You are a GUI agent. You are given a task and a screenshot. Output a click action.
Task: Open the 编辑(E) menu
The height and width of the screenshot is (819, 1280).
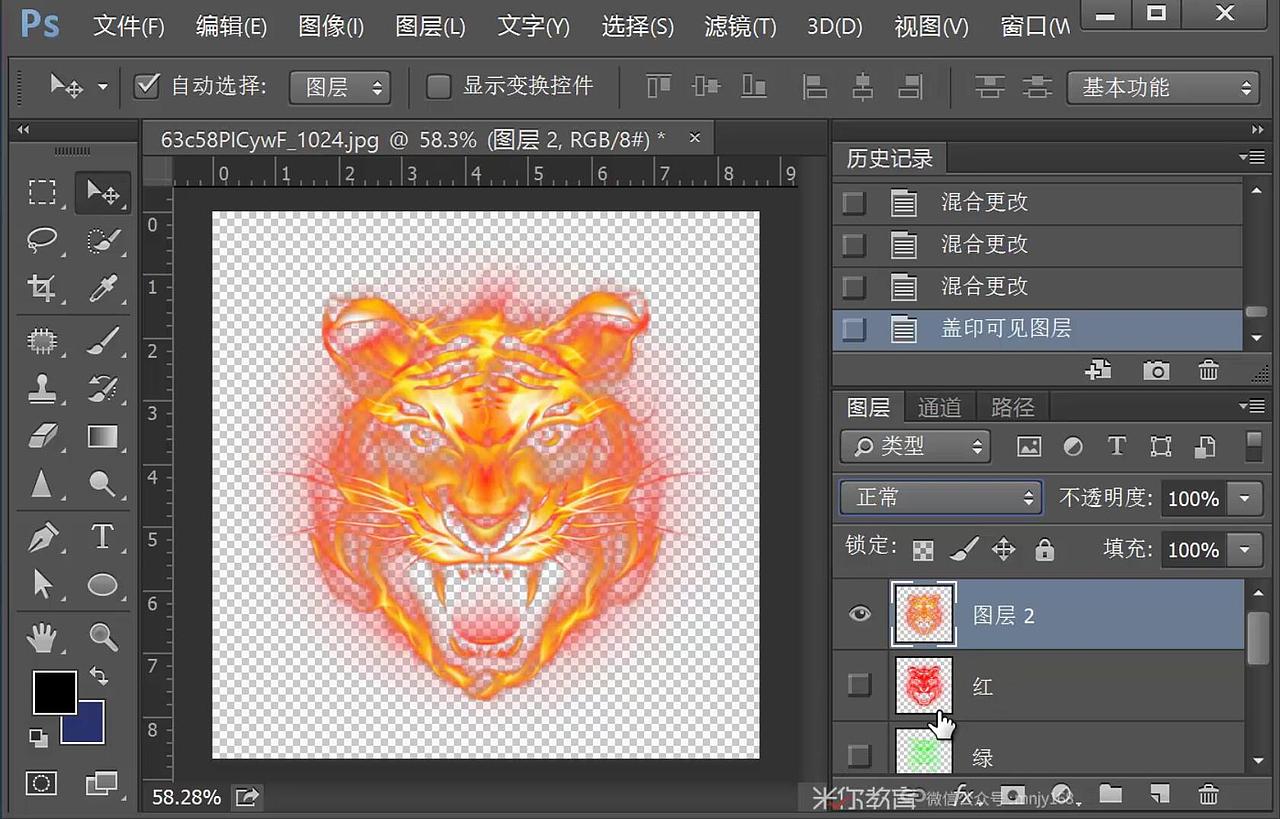[x=232, y=26]
